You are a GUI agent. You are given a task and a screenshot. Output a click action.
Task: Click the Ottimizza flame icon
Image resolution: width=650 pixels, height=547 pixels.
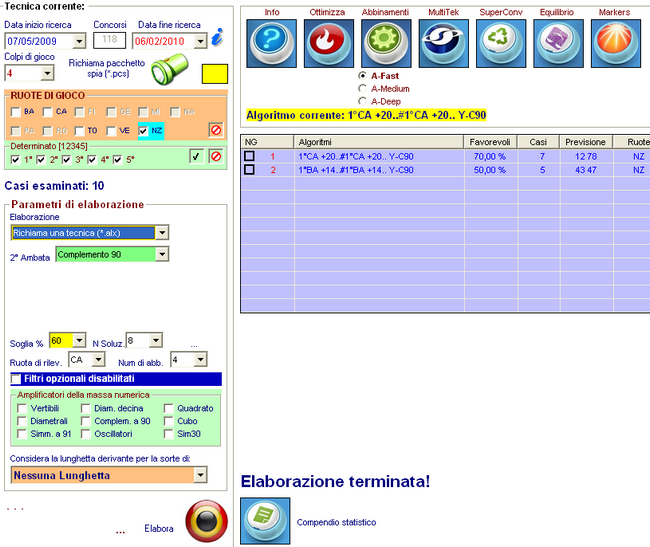[329, 44]
